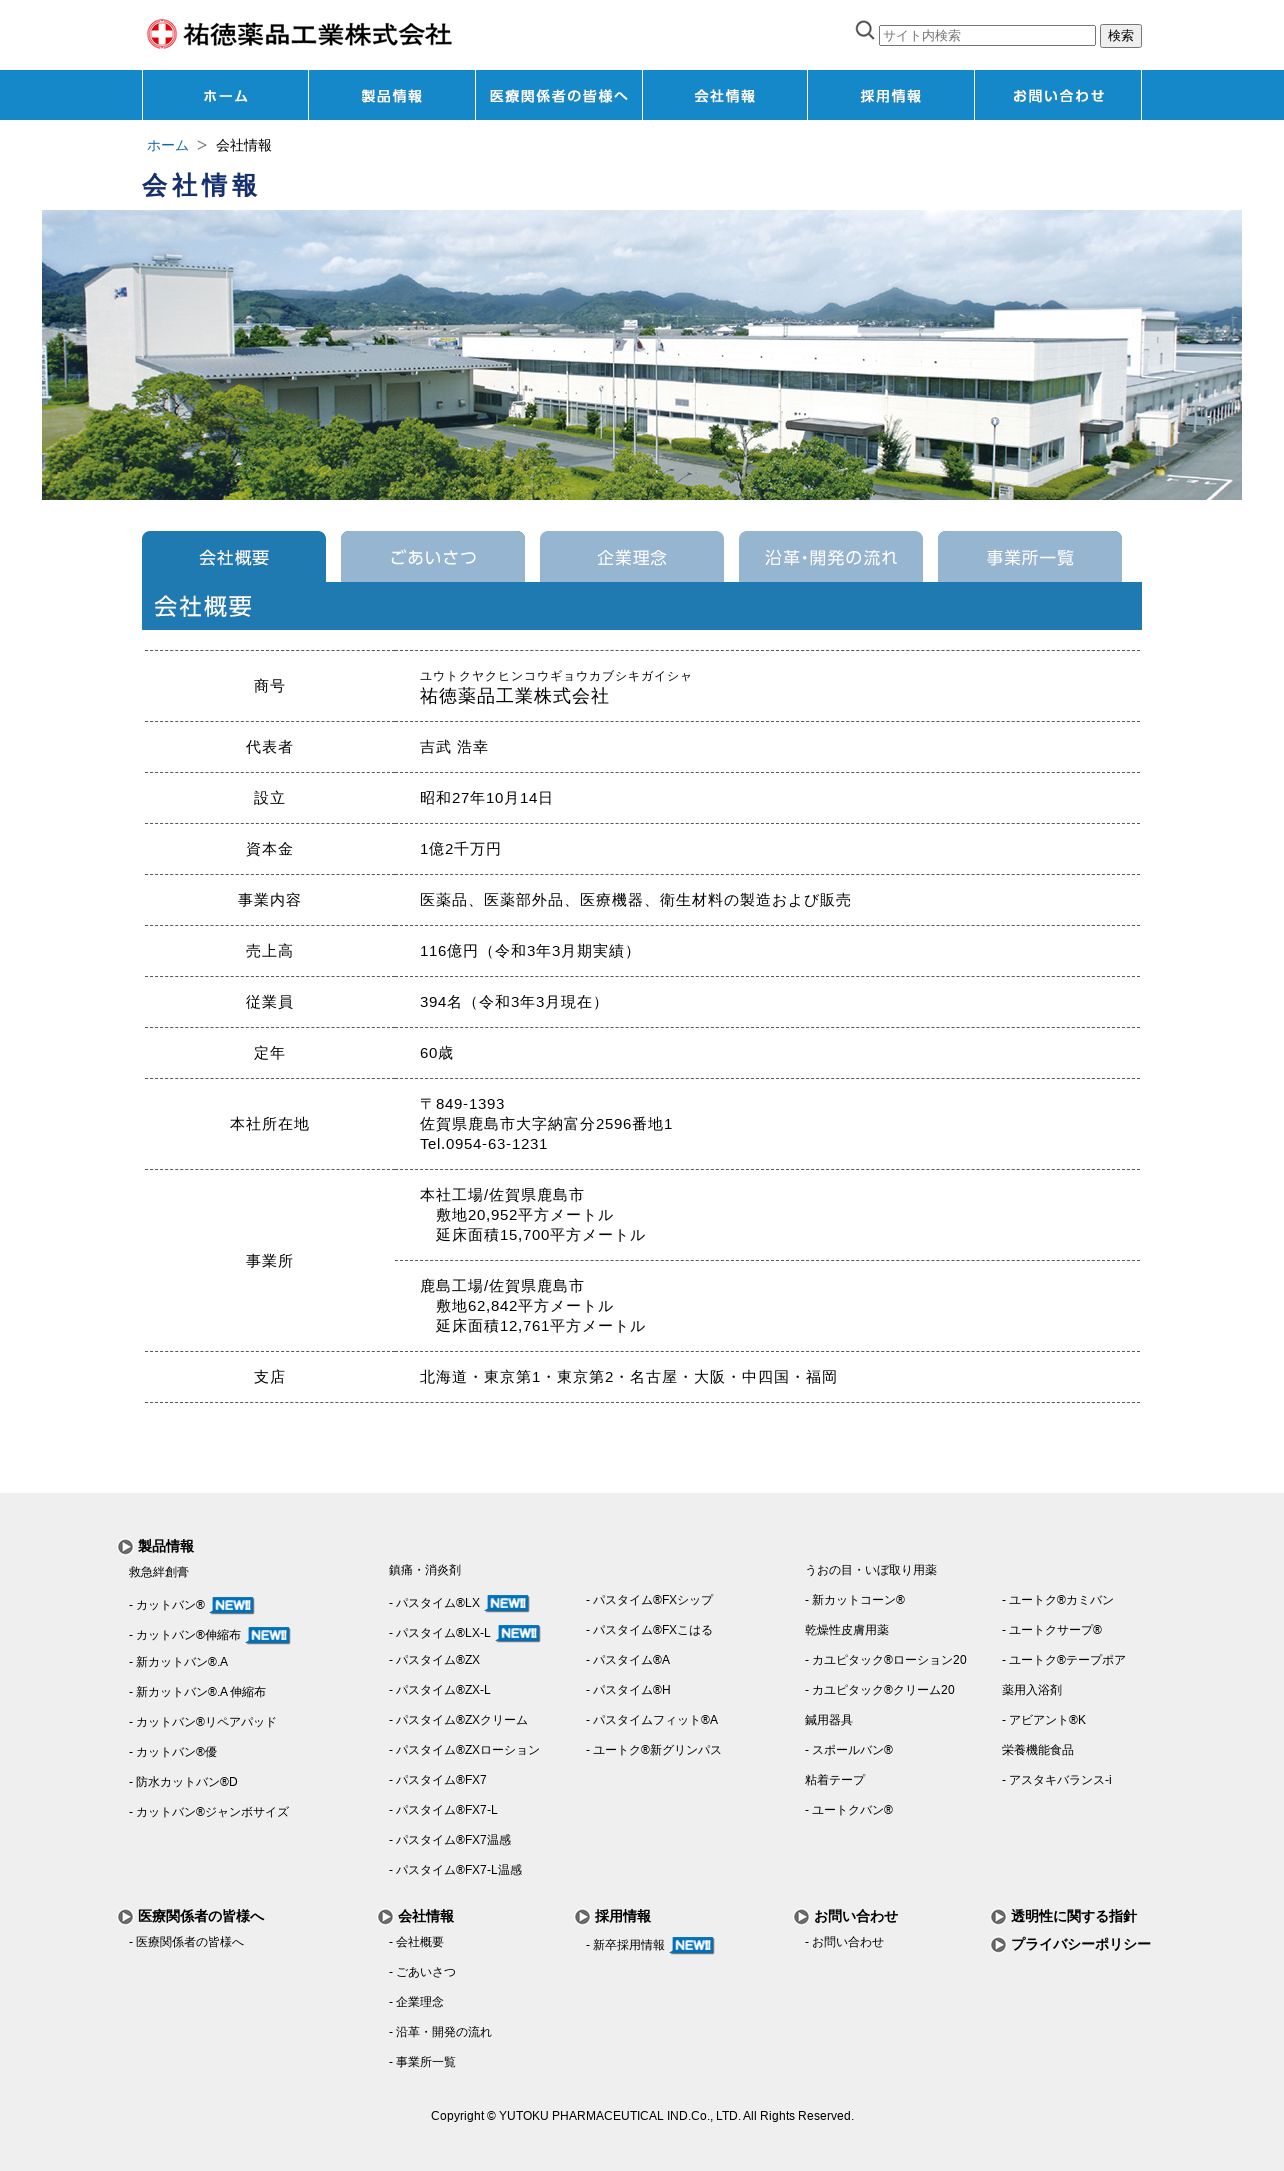The image size is (1284, 2171).
Task: Open footer link パスタイムフィット®A
Action: click(652, 1720)
